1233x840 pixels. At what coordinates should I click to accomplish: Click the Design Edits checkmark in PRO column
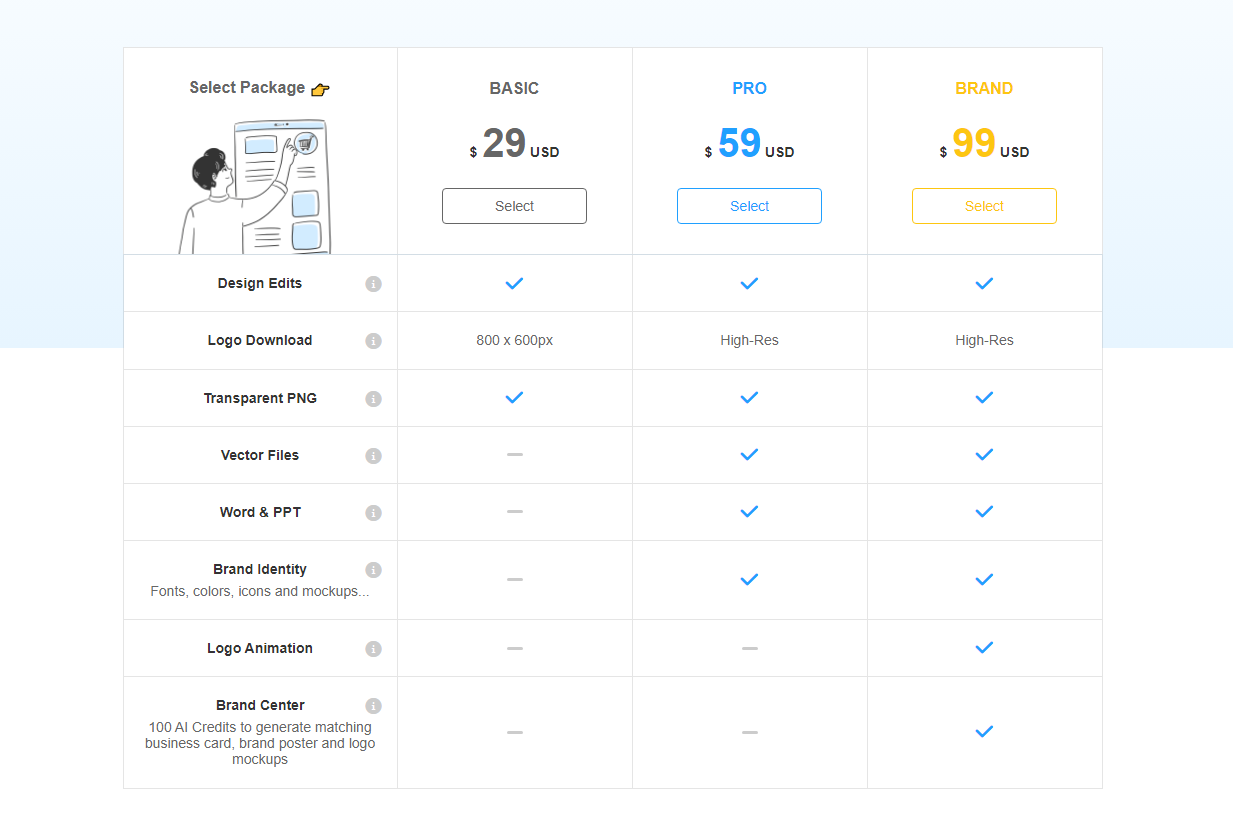click(749, 284)
